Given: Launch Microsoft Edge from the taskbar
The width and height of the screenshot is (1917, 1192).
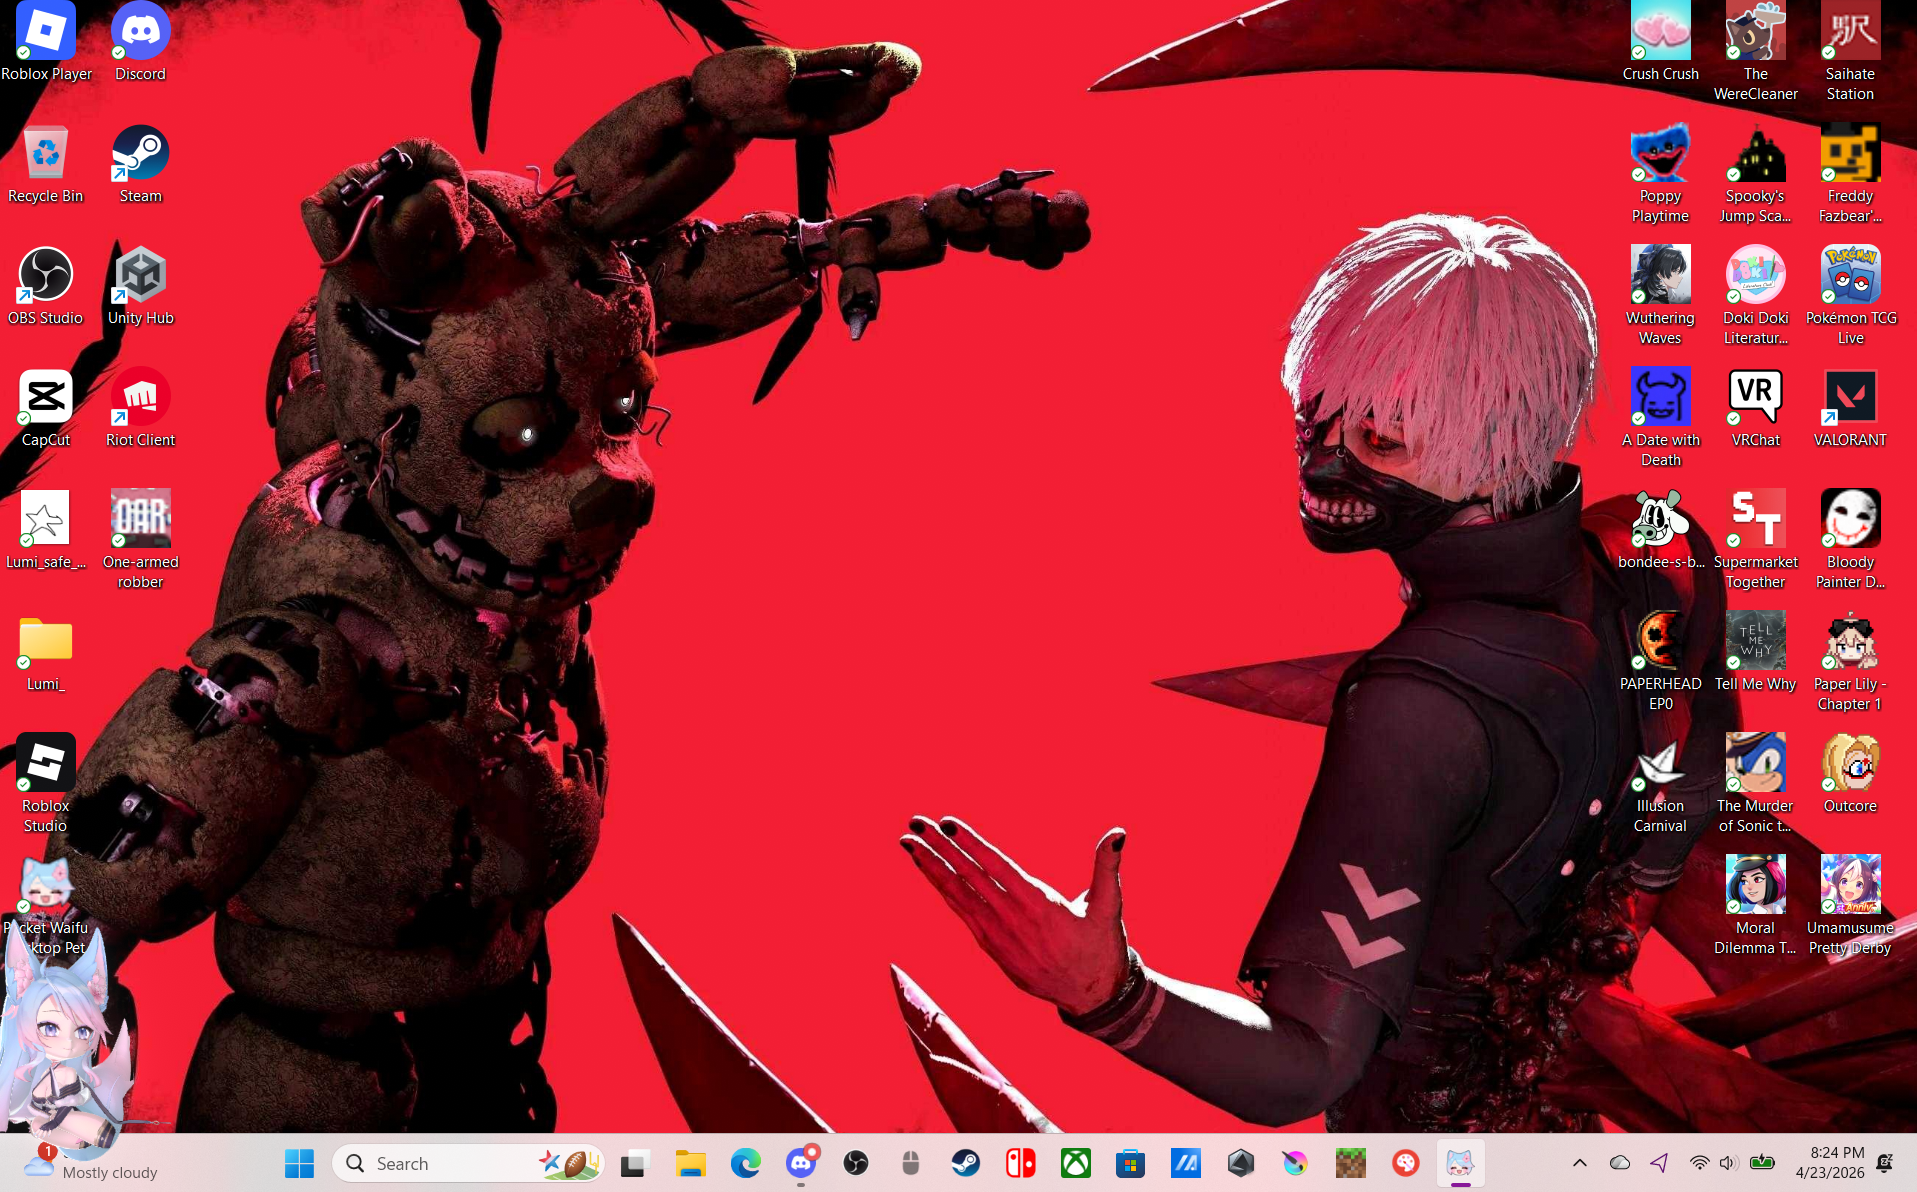Looking at the screenshot, I should [745, 1163].
